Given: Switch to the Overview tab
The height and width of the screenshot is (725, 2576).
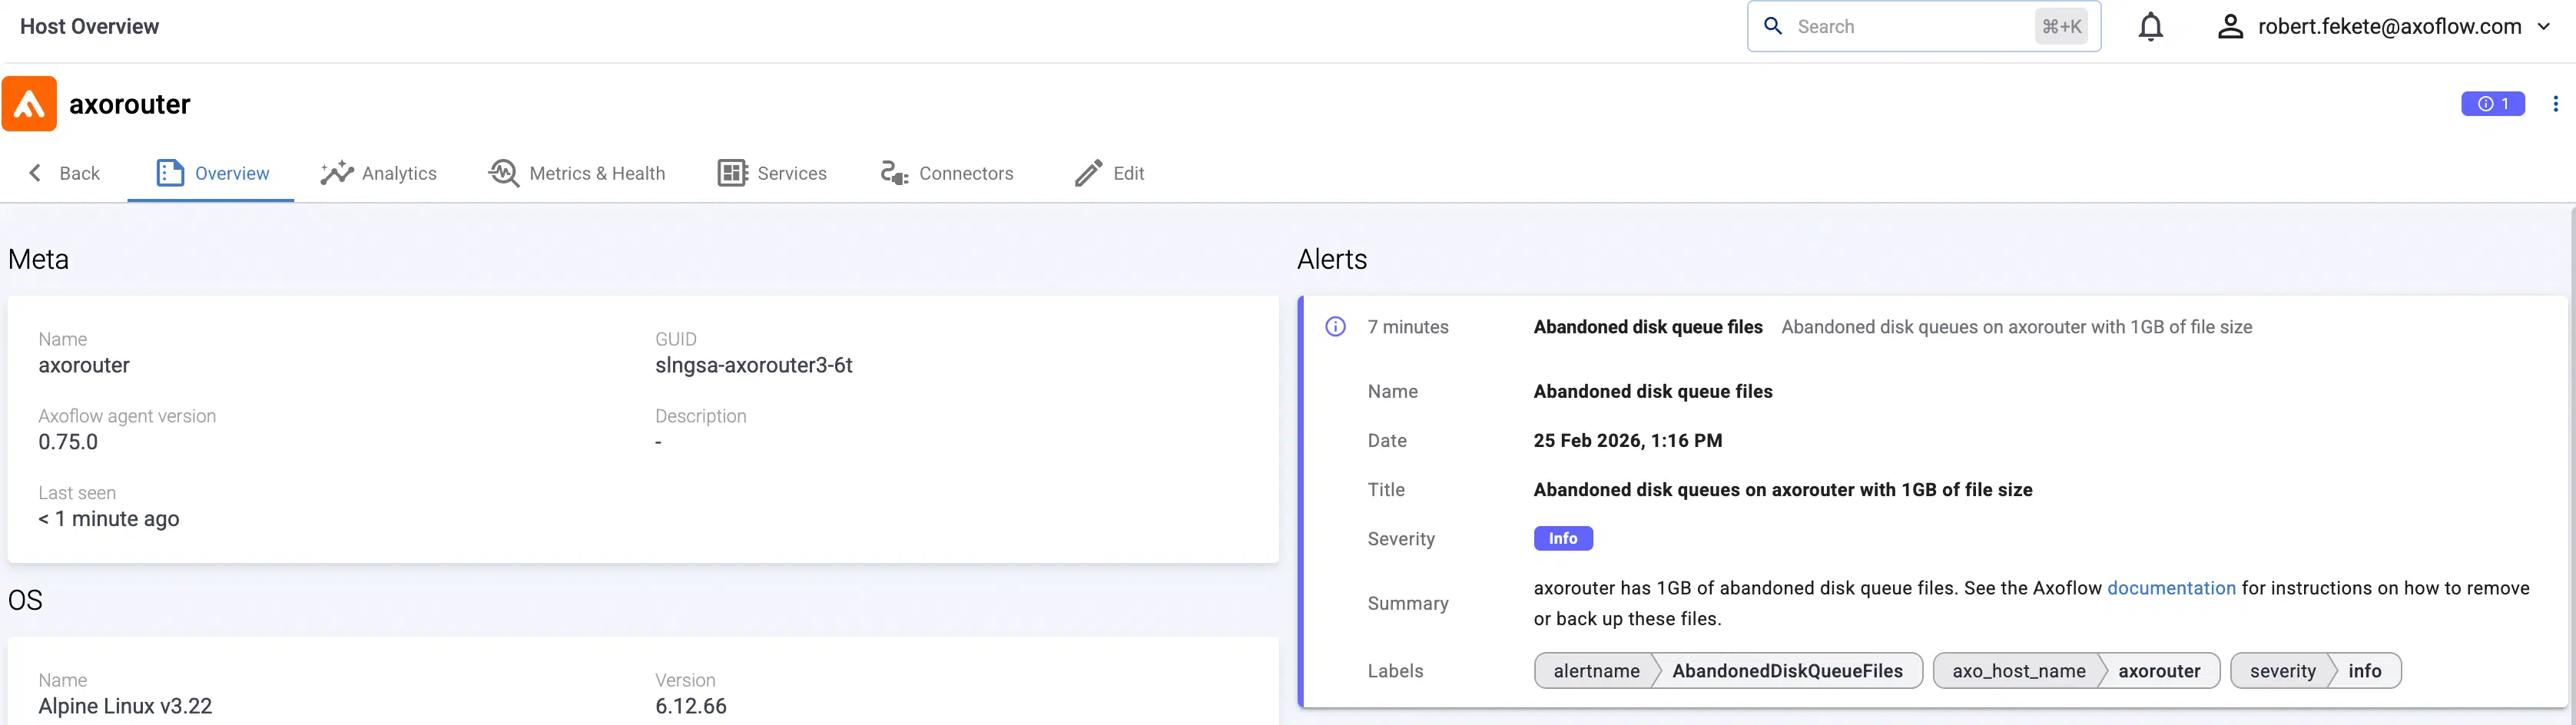Looking at the screenshot, I should [211, 173].
